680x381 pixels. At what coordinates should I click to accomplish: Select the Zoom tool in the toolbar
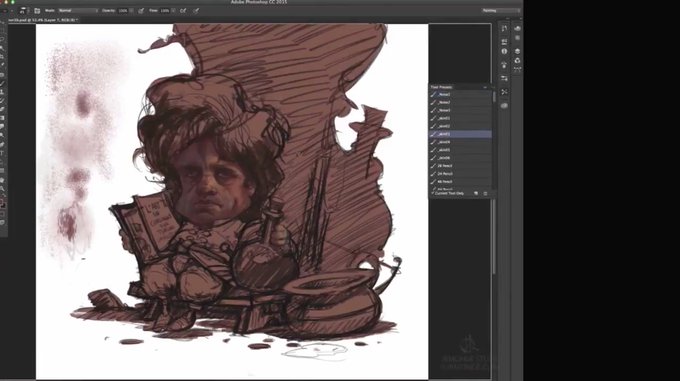(2, 189)
